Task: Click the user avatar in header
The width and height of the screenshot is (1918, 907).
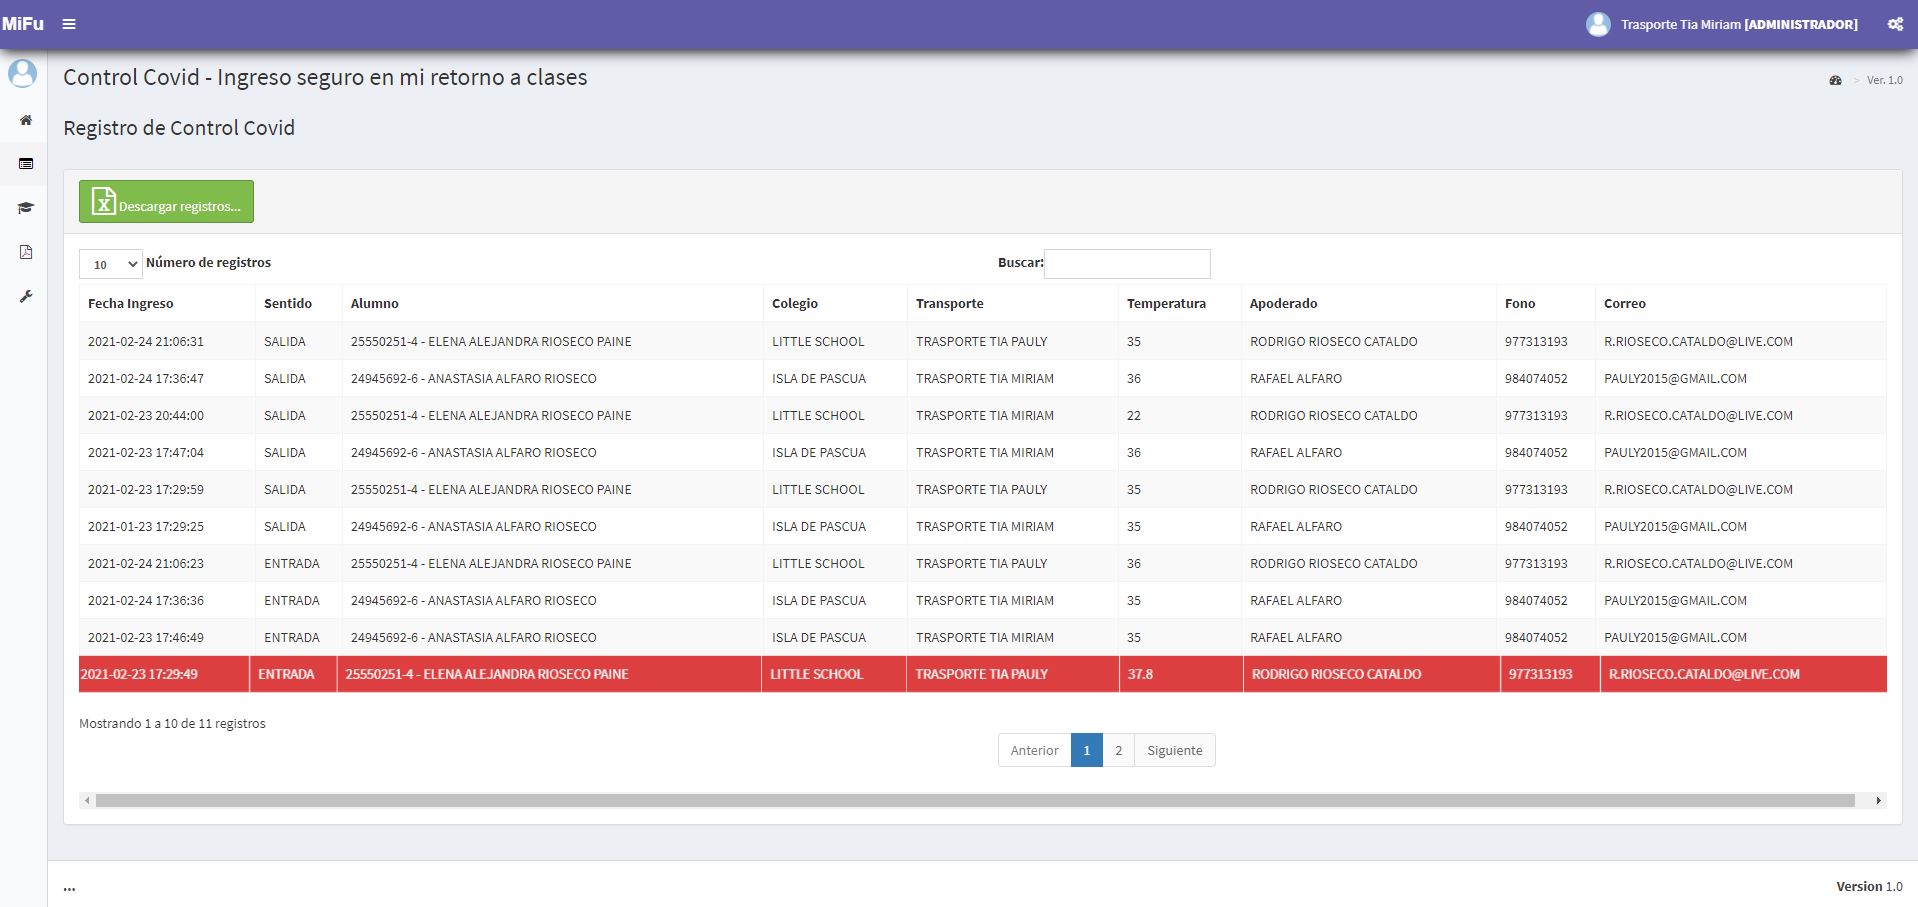Action: tap(1598, 24)
